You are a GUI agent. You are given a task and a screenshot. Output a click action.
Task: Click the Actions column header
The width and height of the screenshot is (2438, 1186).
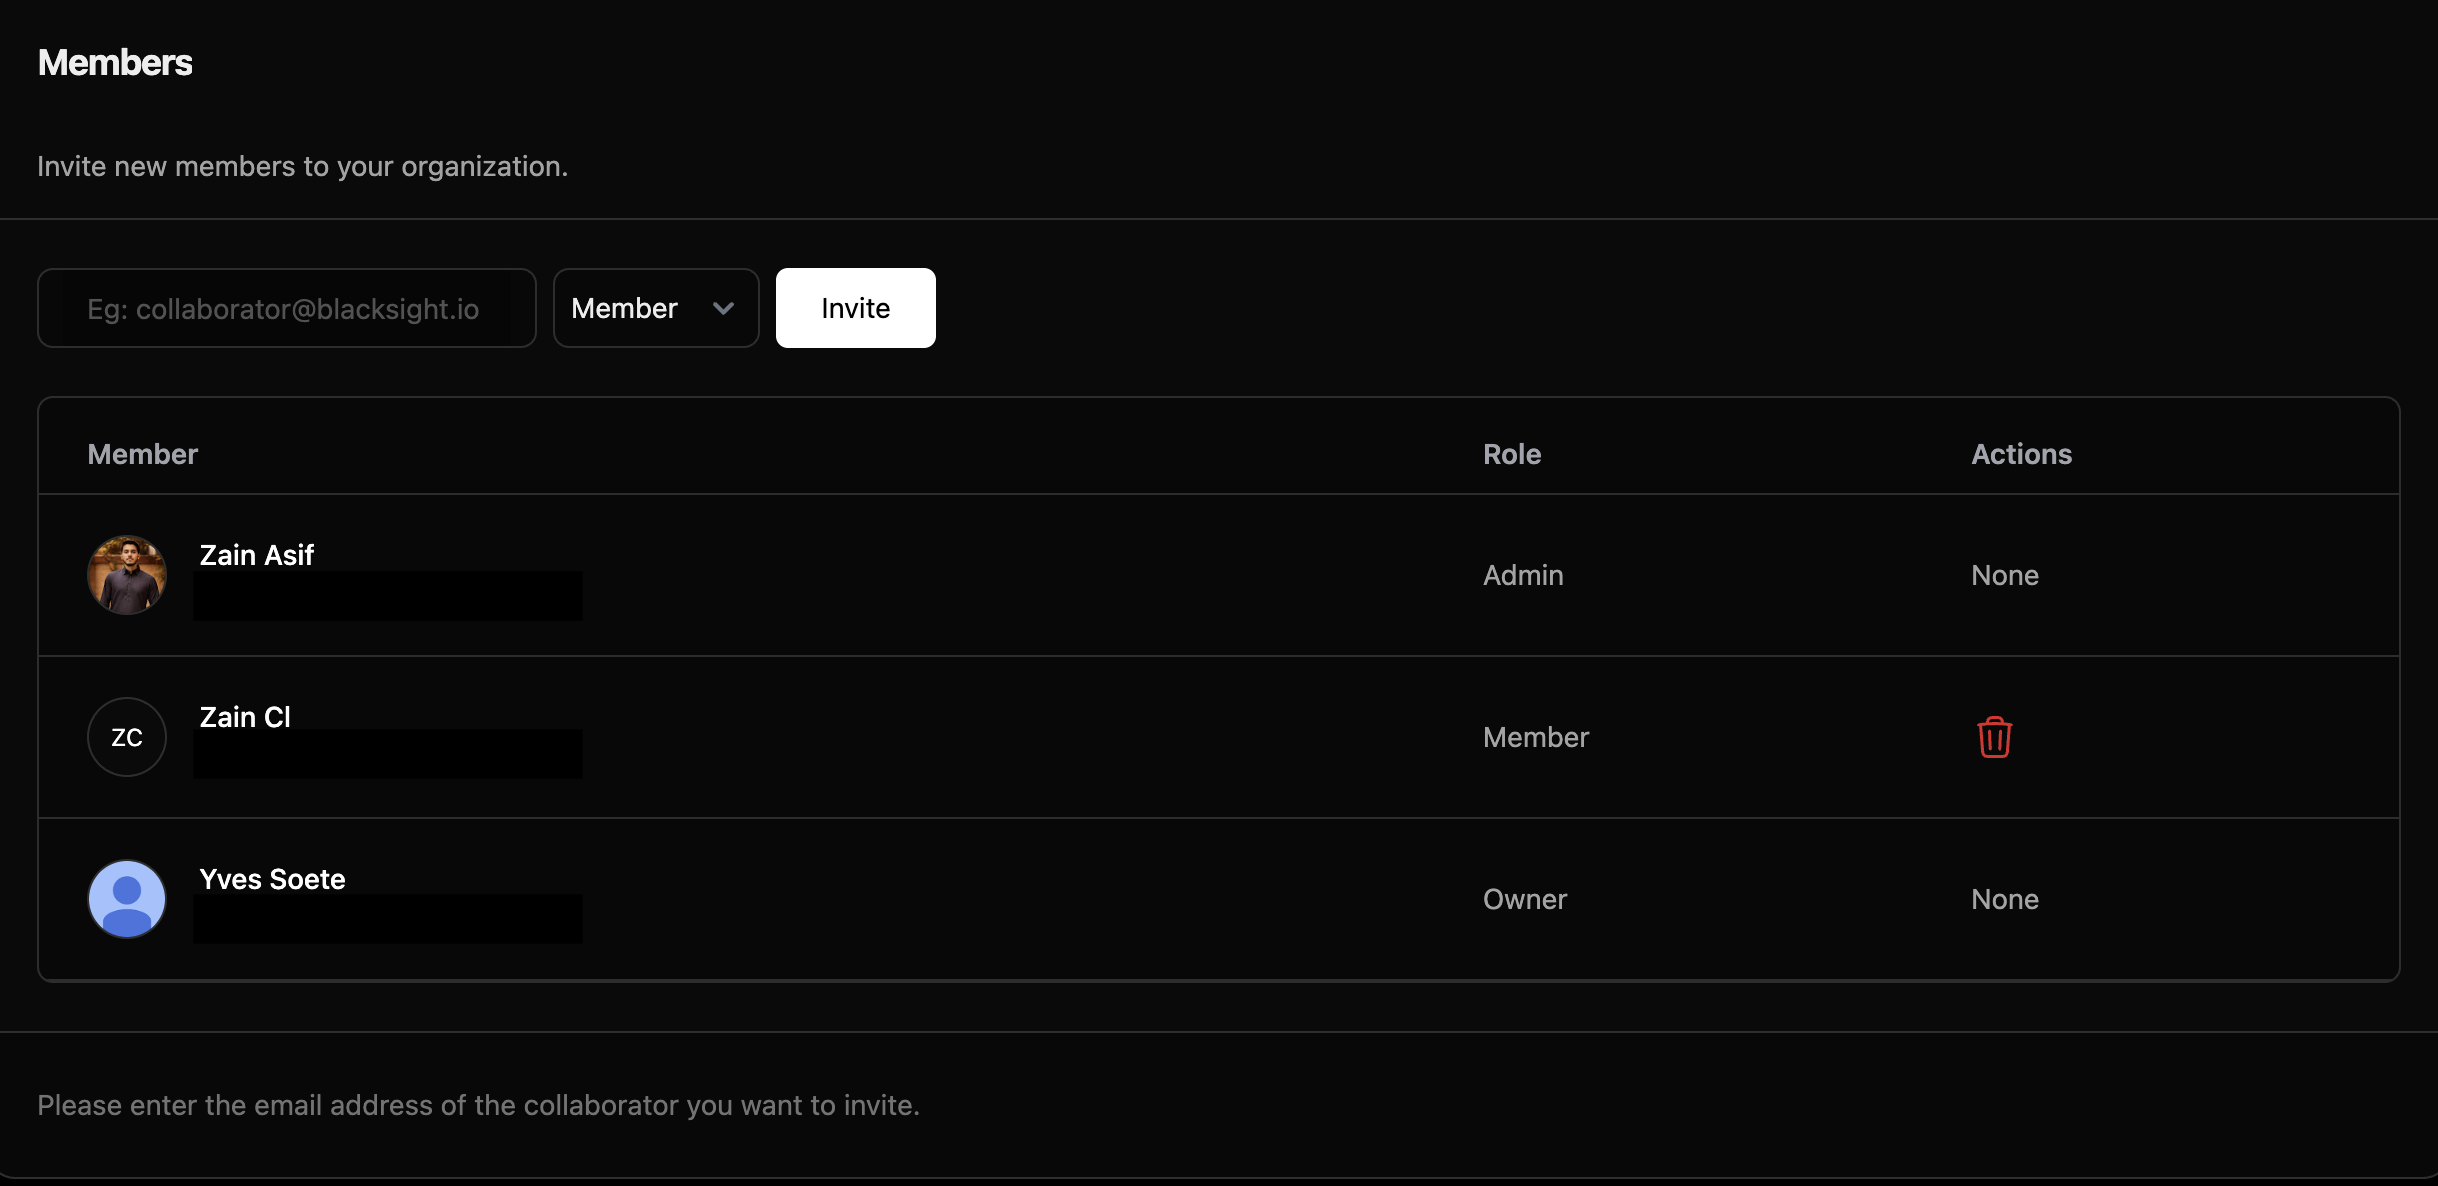click(2021, 454)
